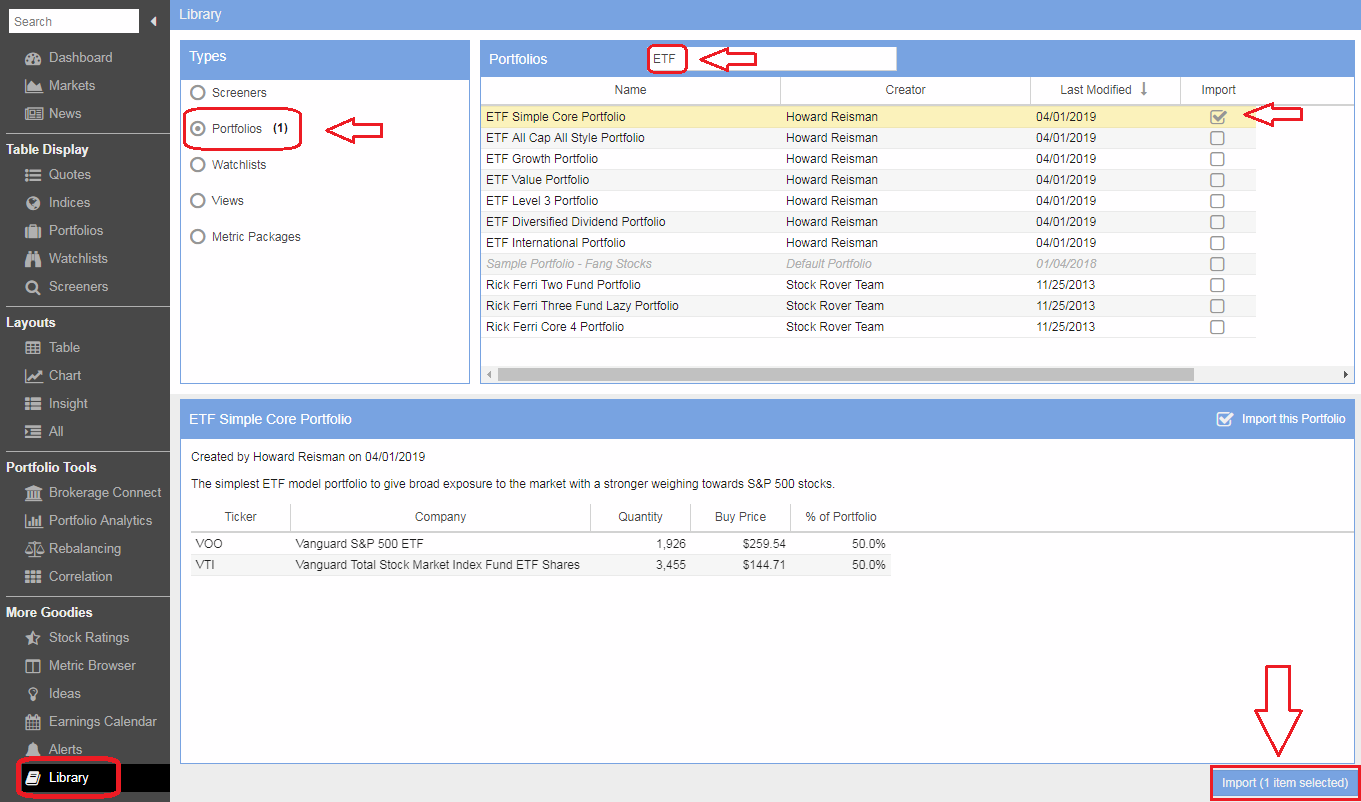1361x802 pixels.
Task: Click the Chart layout line icon
Action: [33, 376]
